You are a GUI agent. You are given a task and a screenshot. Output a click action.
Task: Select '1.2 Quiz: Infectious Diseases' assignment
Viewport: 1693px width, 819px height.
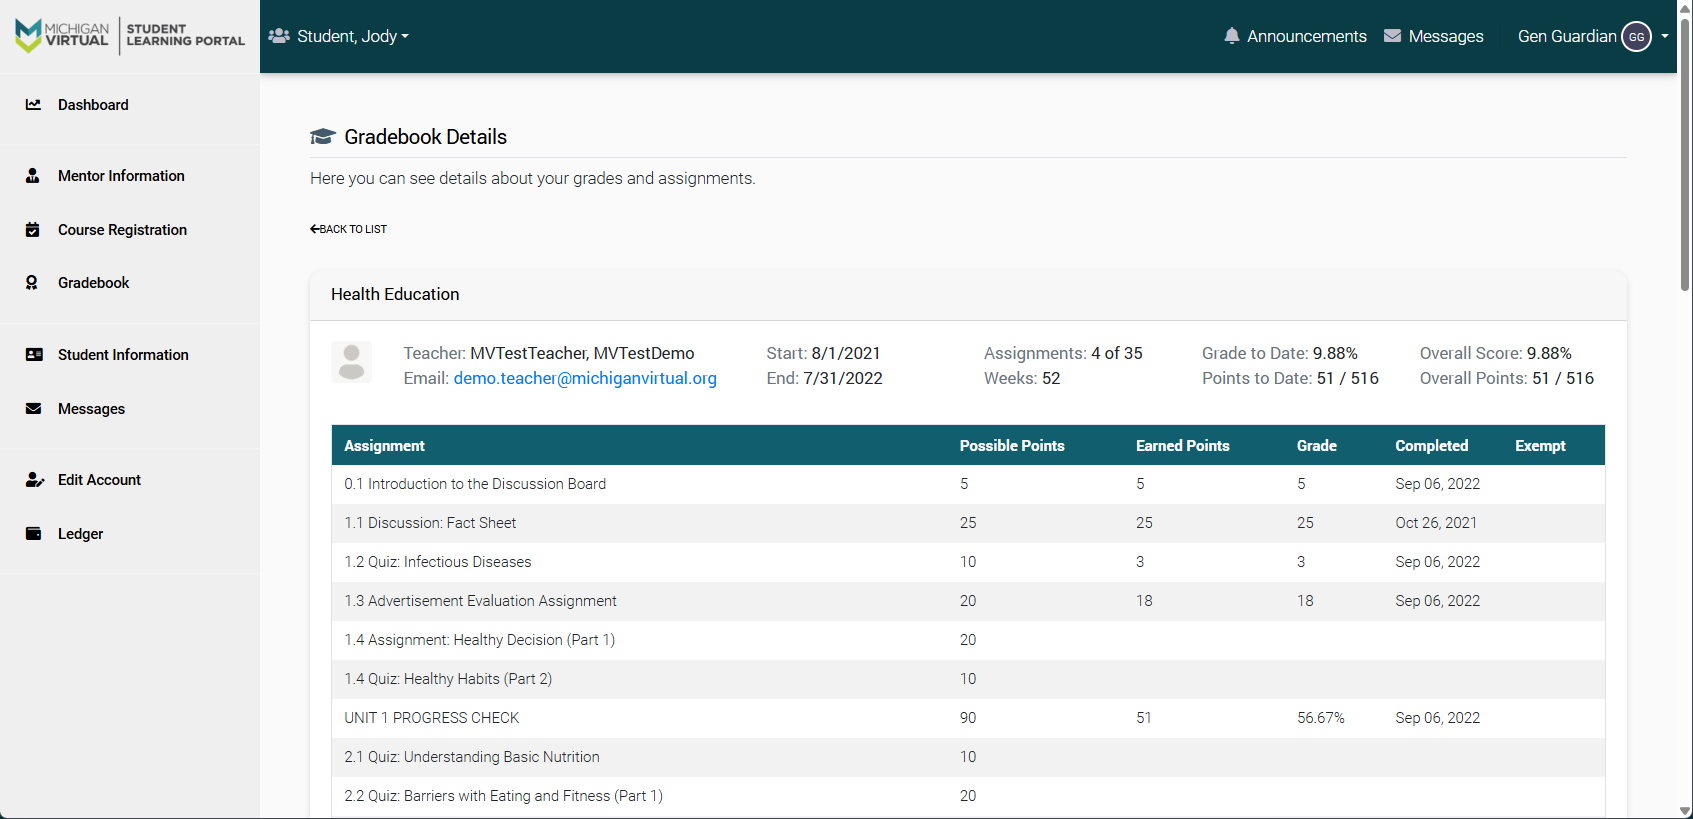click(438, 562)
